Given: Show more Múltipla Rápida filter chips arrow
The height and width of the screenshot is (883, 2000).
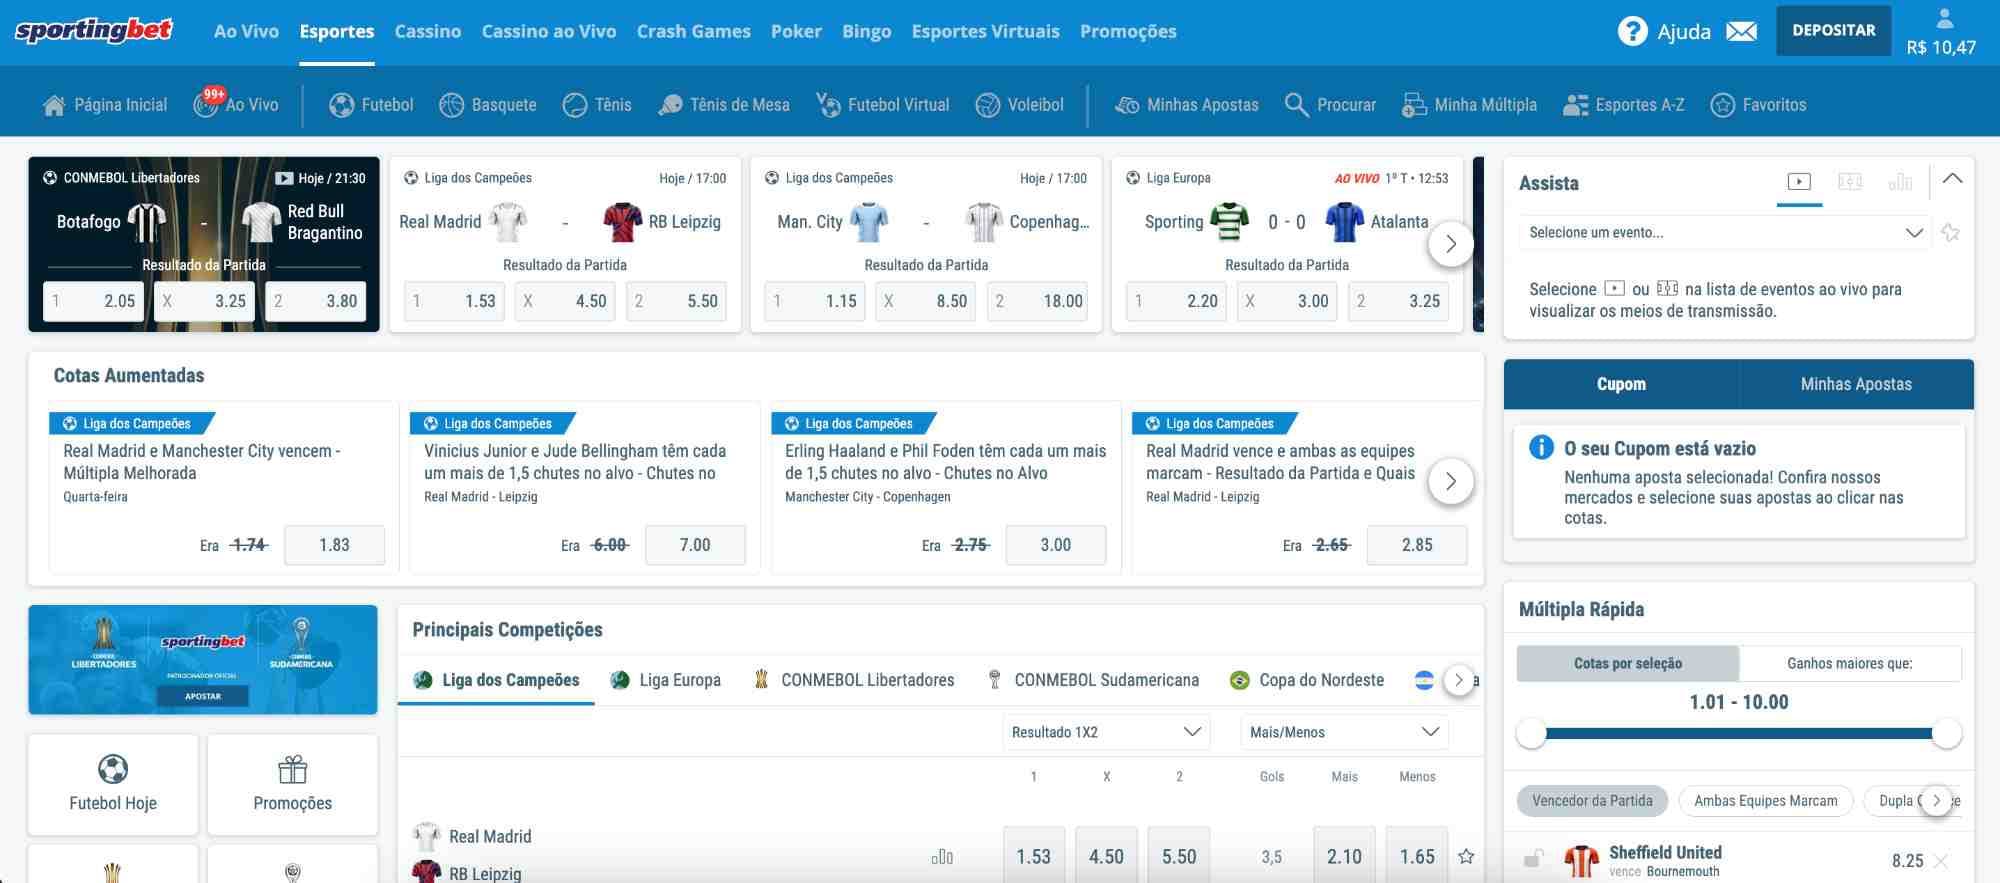Looking at the screenshot, I should (x=1937, y=800).
